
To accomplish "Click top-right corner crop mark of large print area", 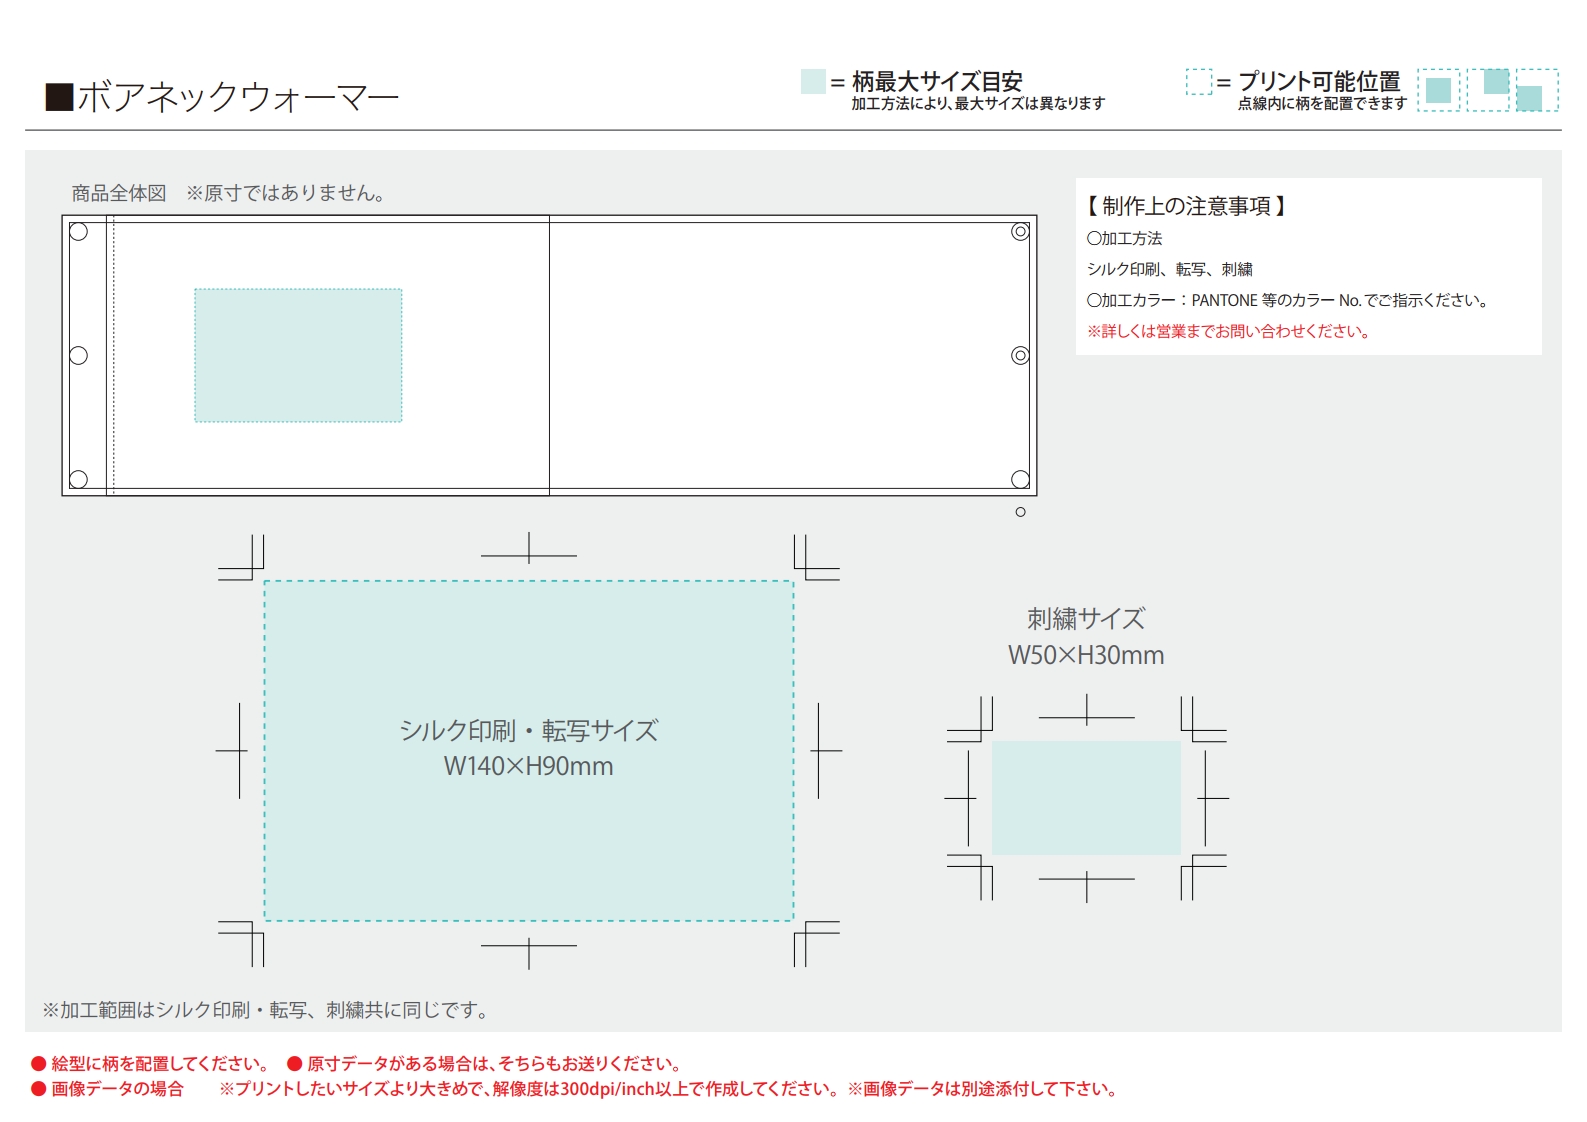I will click(x=817, y=557).
